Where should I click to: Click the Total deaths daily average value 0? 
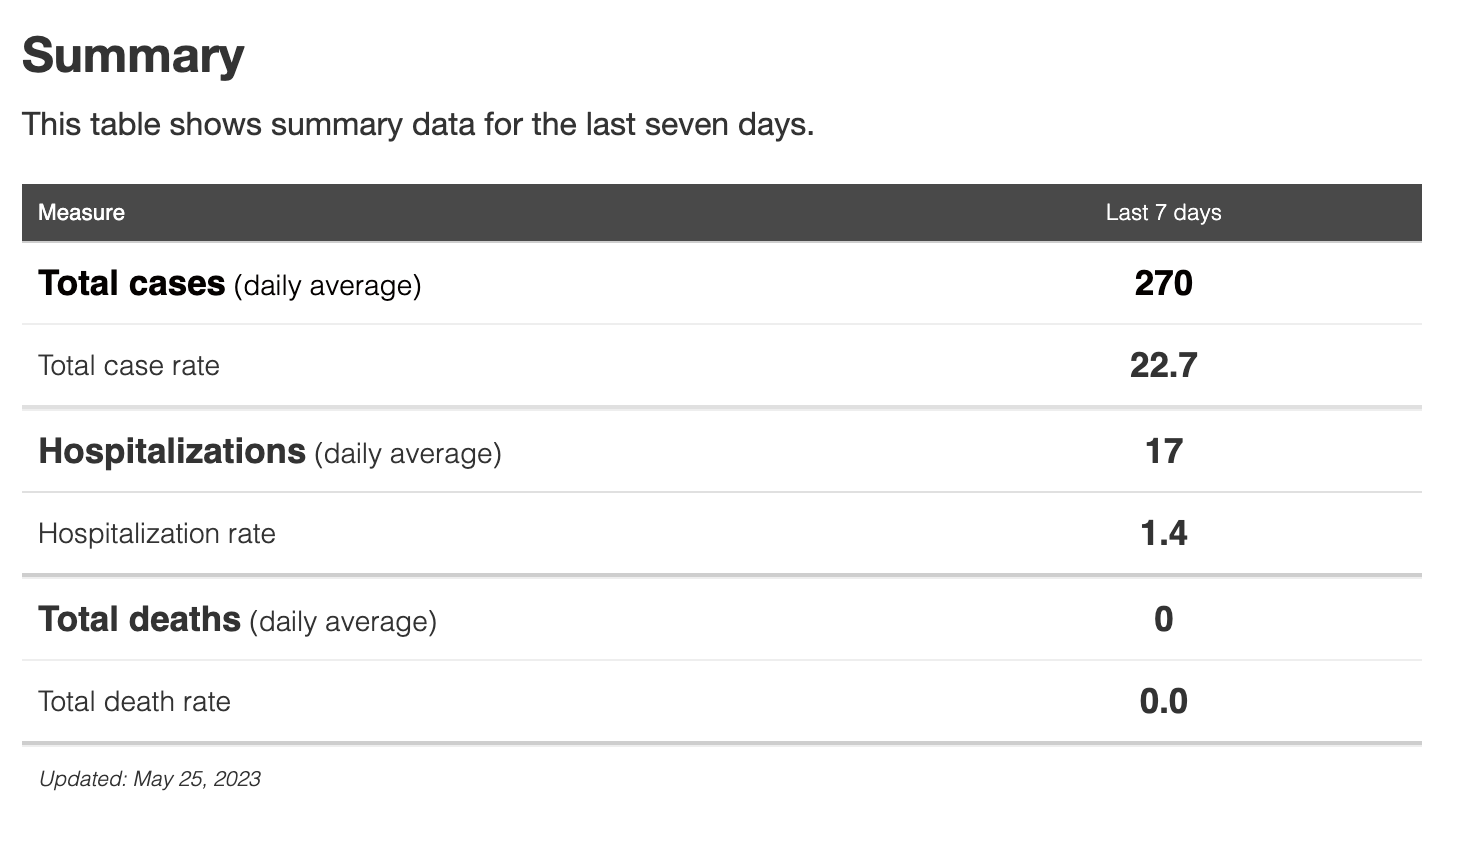[x=1163, y=620]
